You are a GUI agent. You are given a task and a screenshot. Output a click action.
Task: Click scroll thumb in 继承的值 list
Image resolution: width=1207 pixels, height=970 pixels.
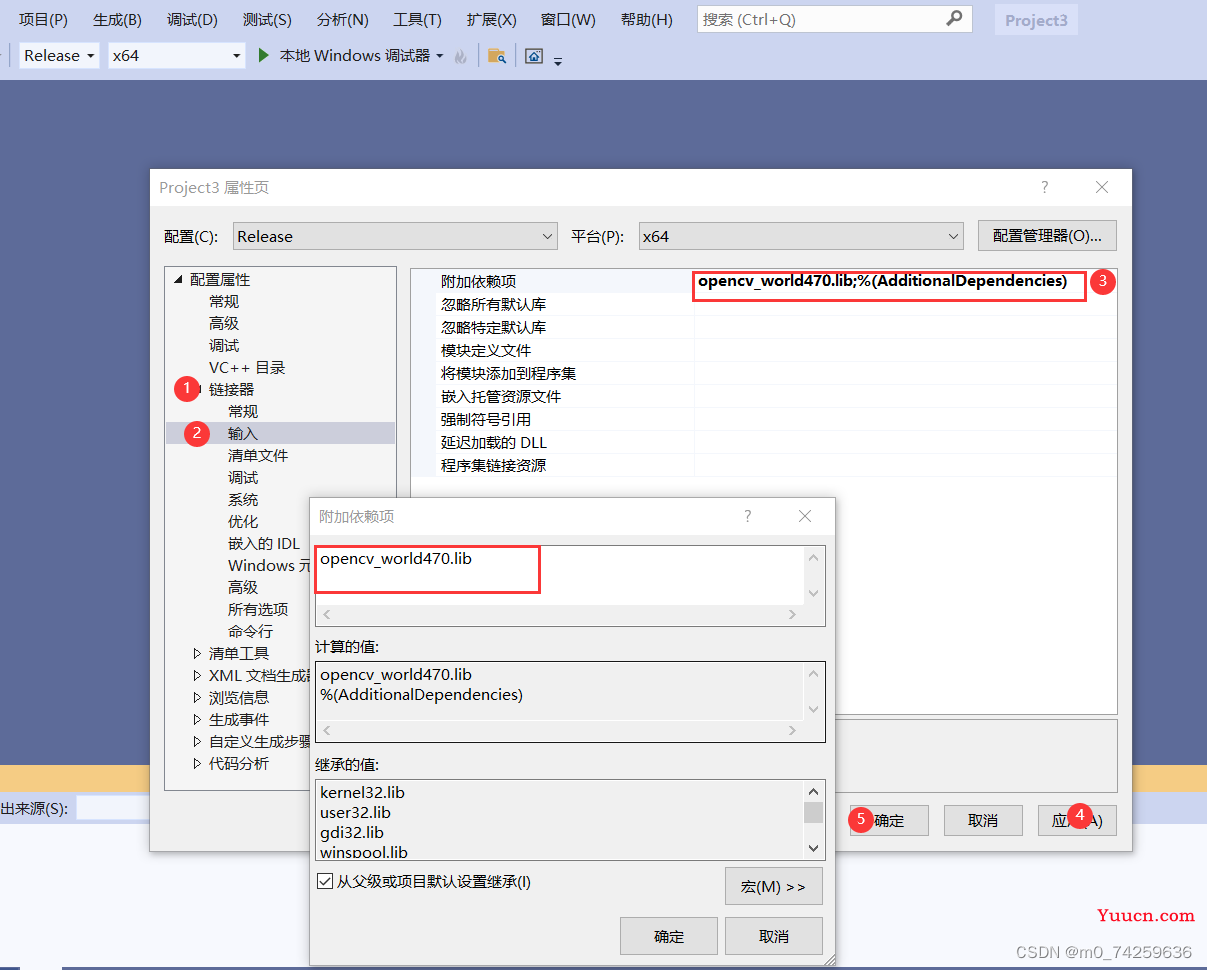point(813,812)
